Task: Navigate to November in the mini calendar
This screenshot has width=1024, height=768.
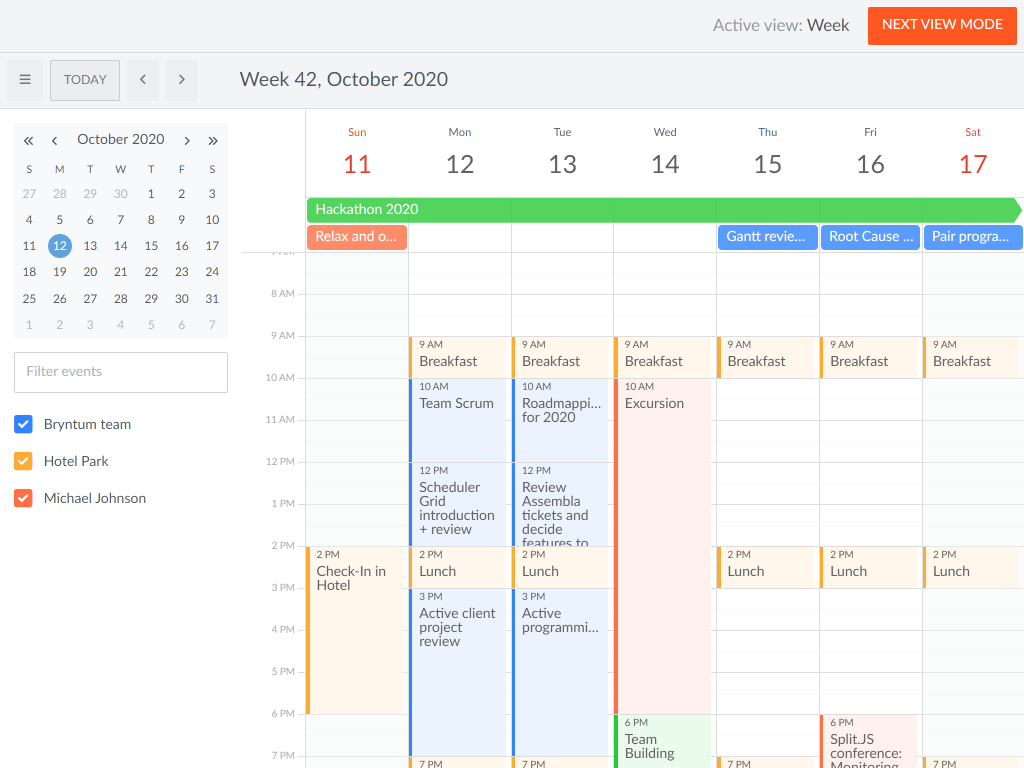Action: pyautogui.click(x=187, y=140)
